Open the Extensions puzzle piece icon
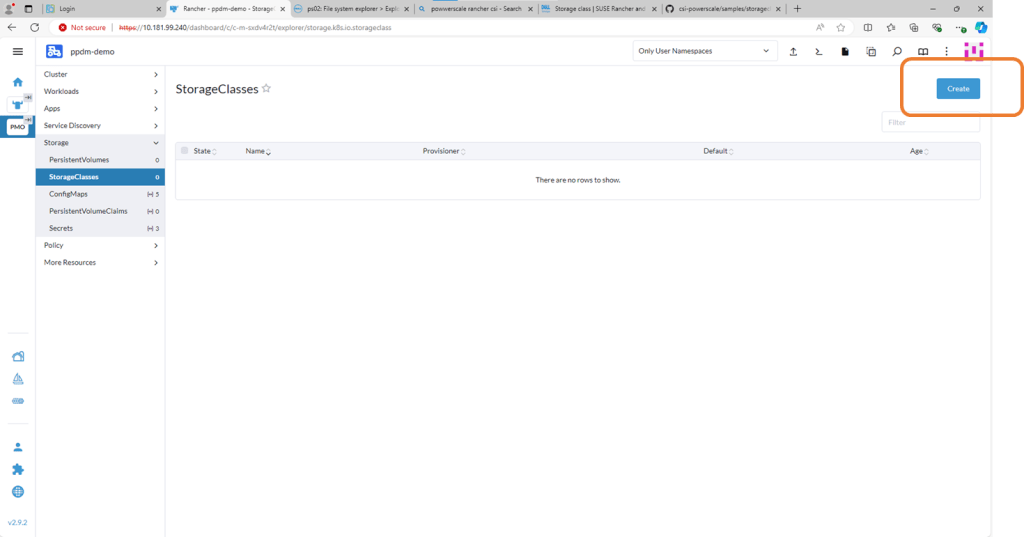 [17, 469]
